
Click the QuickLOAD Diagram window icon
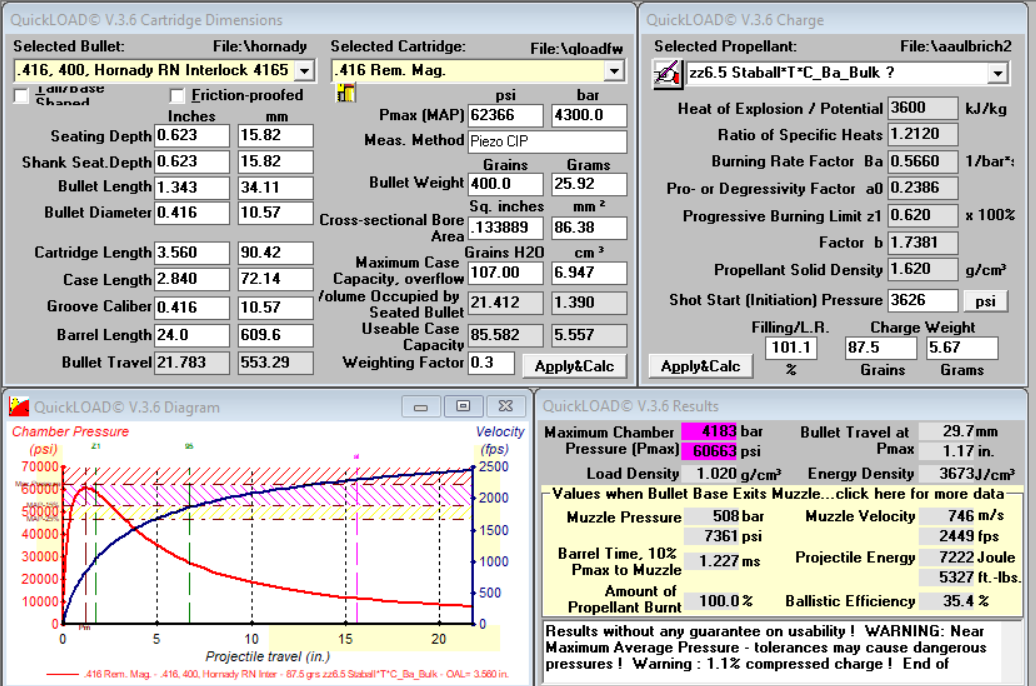point(19,406)
